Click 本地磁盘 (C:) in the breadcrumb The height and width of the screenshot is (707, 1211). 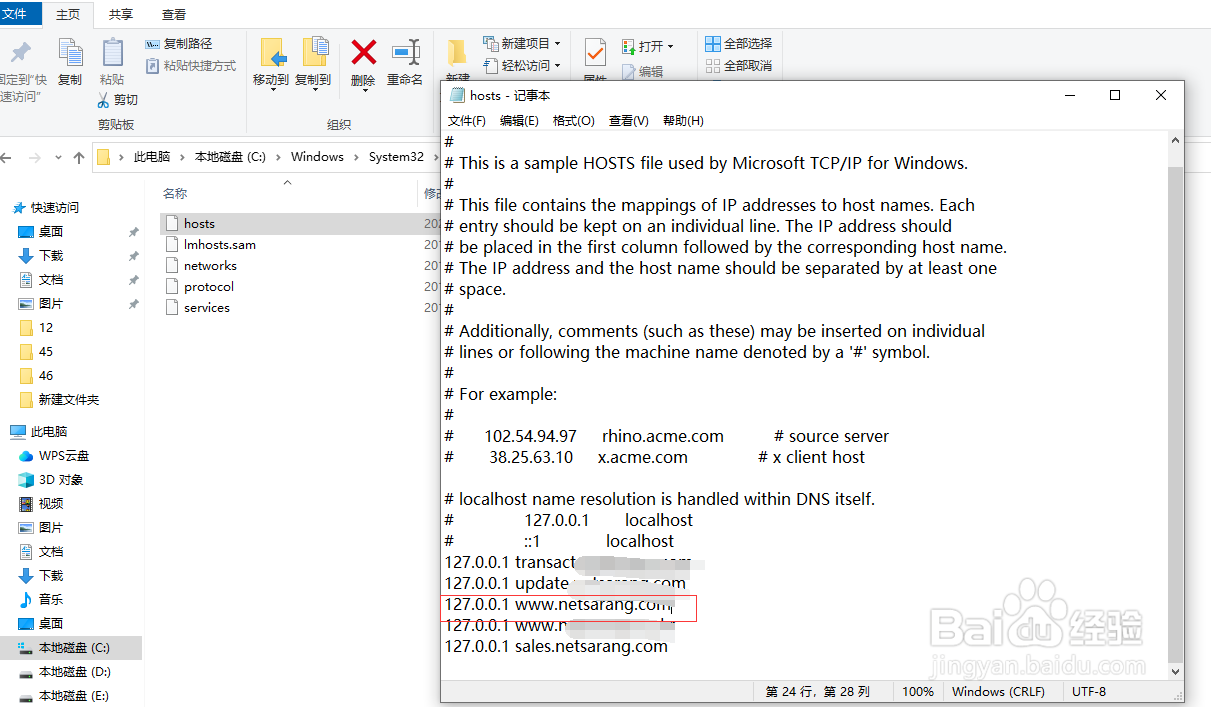tap(230, 157)
